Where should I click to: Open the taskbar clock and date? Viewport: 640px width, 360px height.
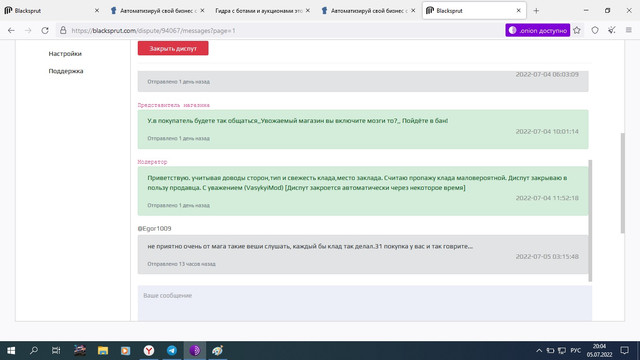pos(599,351)
